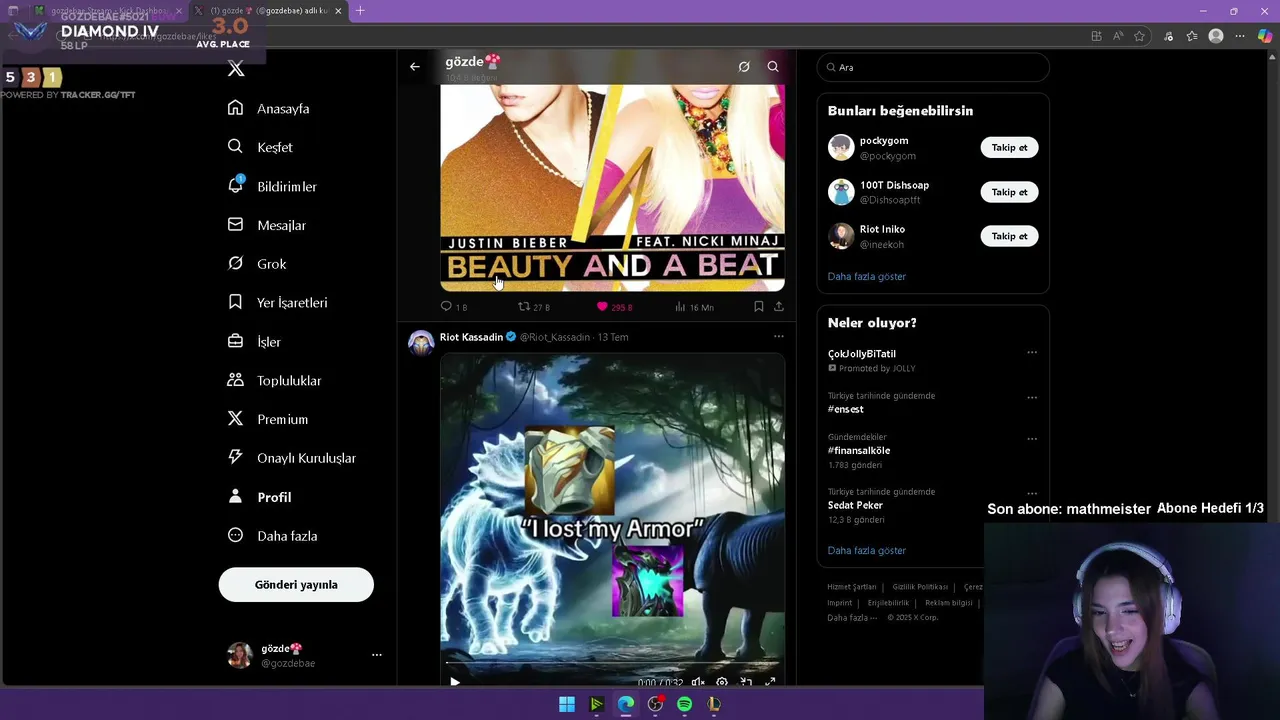Bookmark the Beauty and a Beat post

click(758, 307)
